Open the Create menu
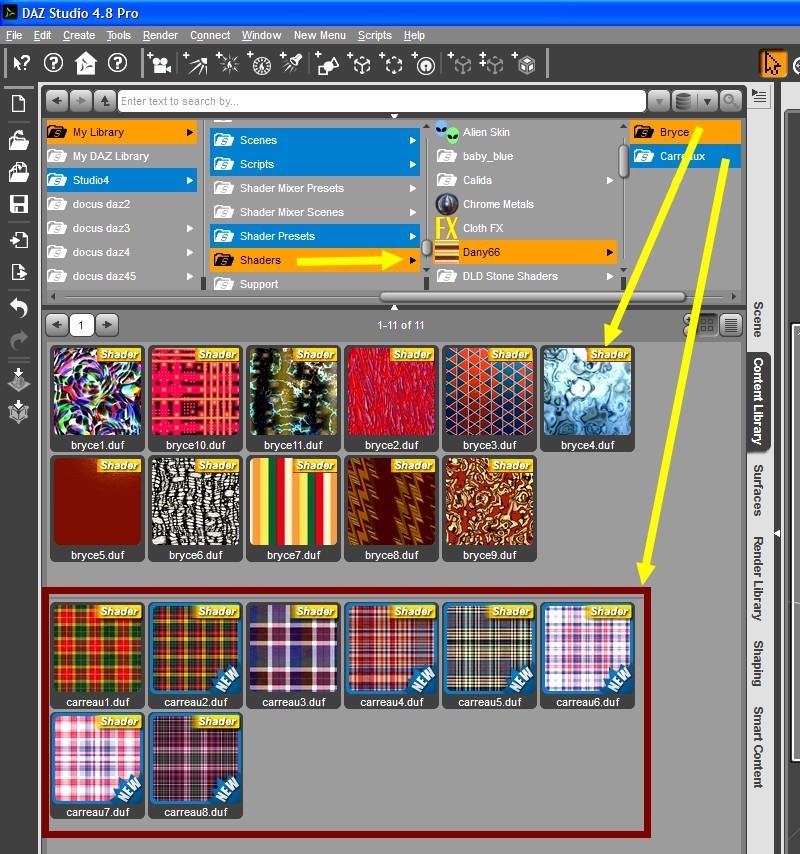The width and height of the screenshot is (800, 854). (79, 35)
